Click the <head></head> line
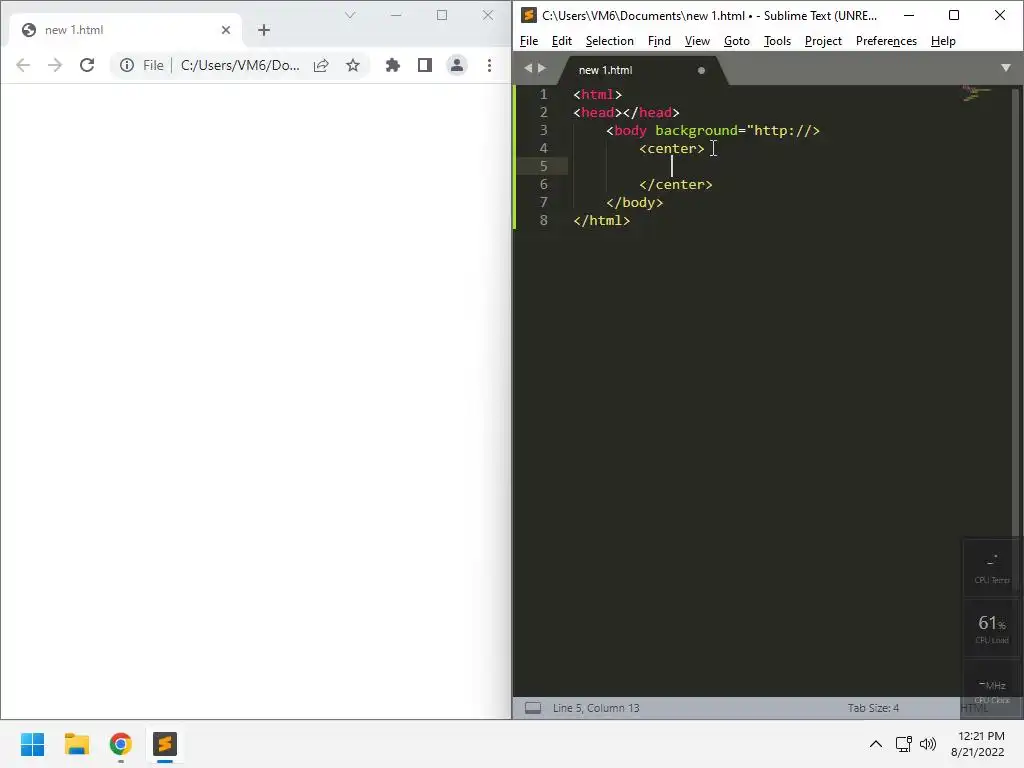 [626, 112]
